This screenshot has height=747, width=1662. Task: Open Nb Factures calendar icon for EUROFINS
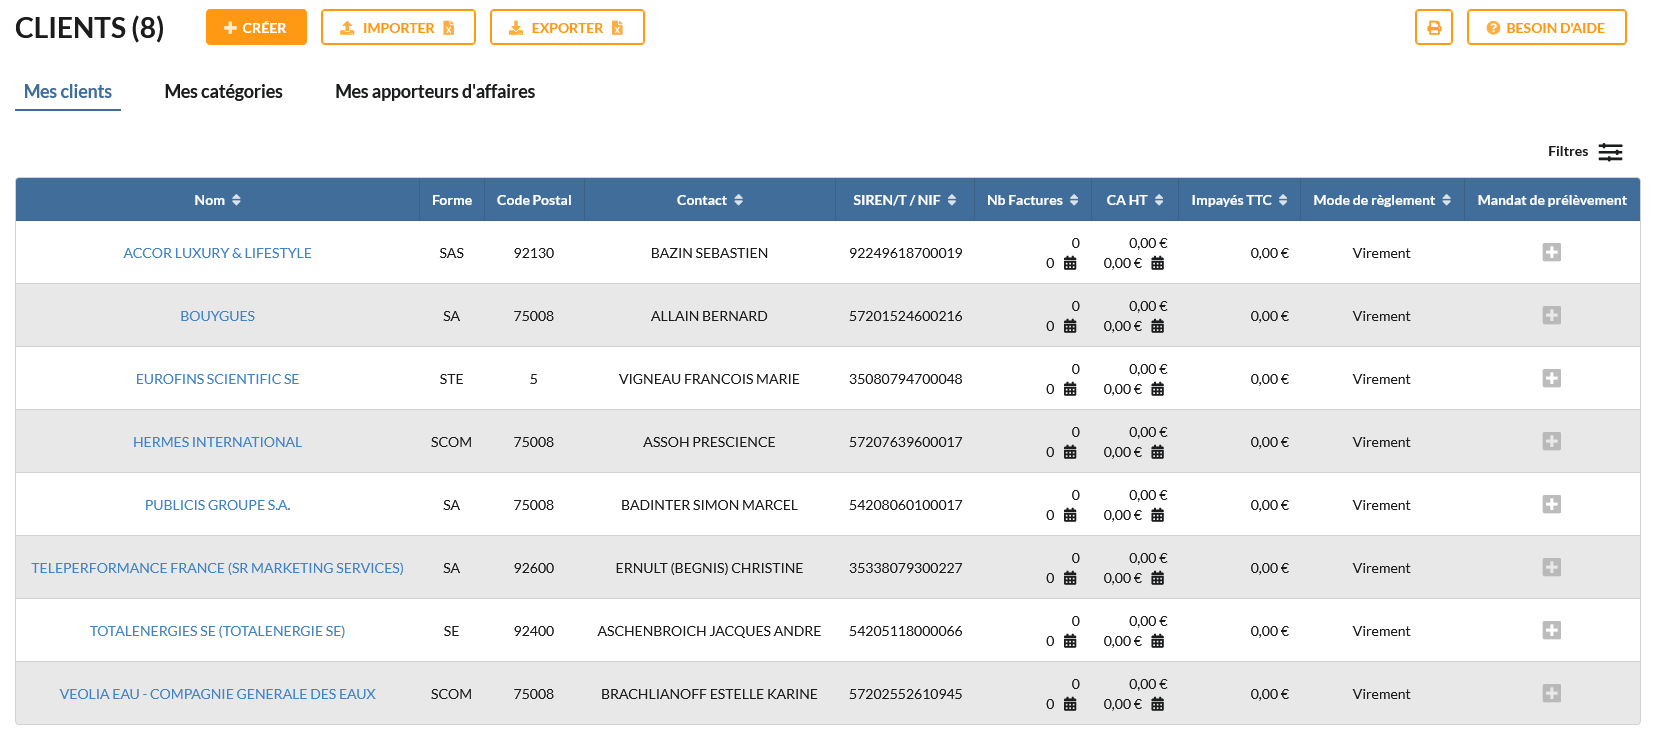(1070, 389)
